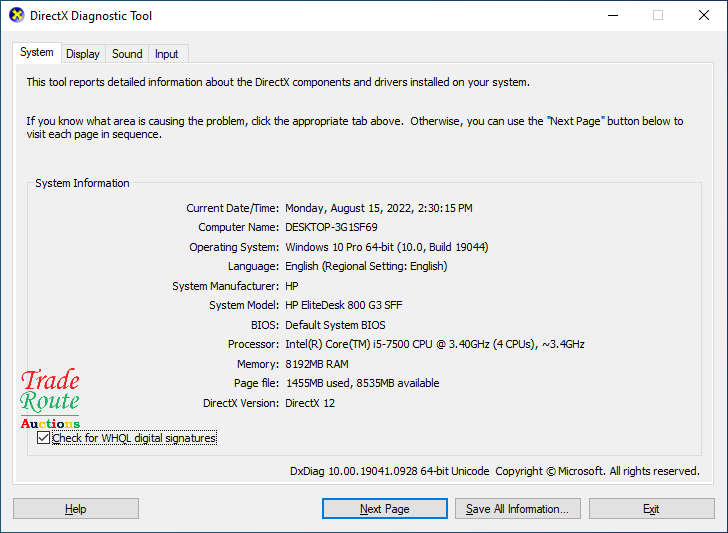Open the Sound tab

[x=127, y=54]
